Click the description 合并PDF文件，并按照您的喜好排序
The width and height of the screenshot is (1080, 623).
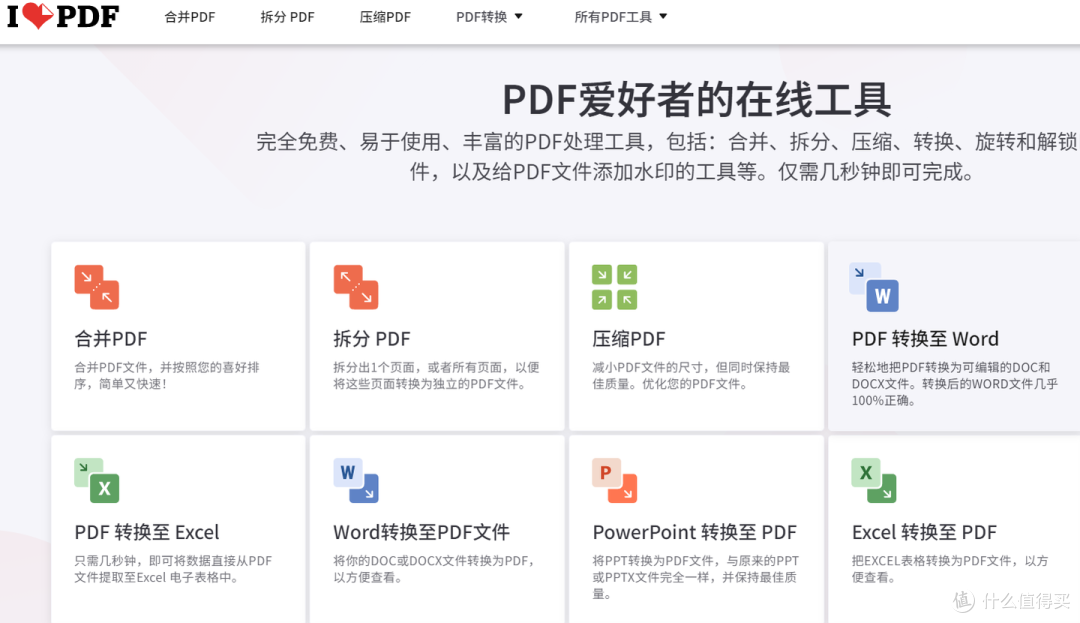[x=167, y=375]
